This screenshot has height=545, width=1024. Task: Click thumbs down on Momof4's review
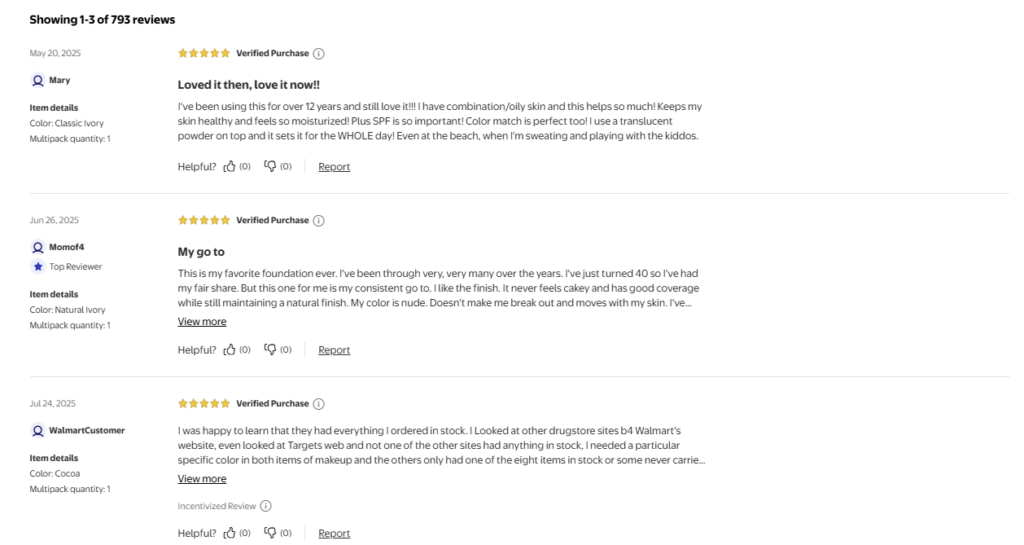click(x=270, y=350)
